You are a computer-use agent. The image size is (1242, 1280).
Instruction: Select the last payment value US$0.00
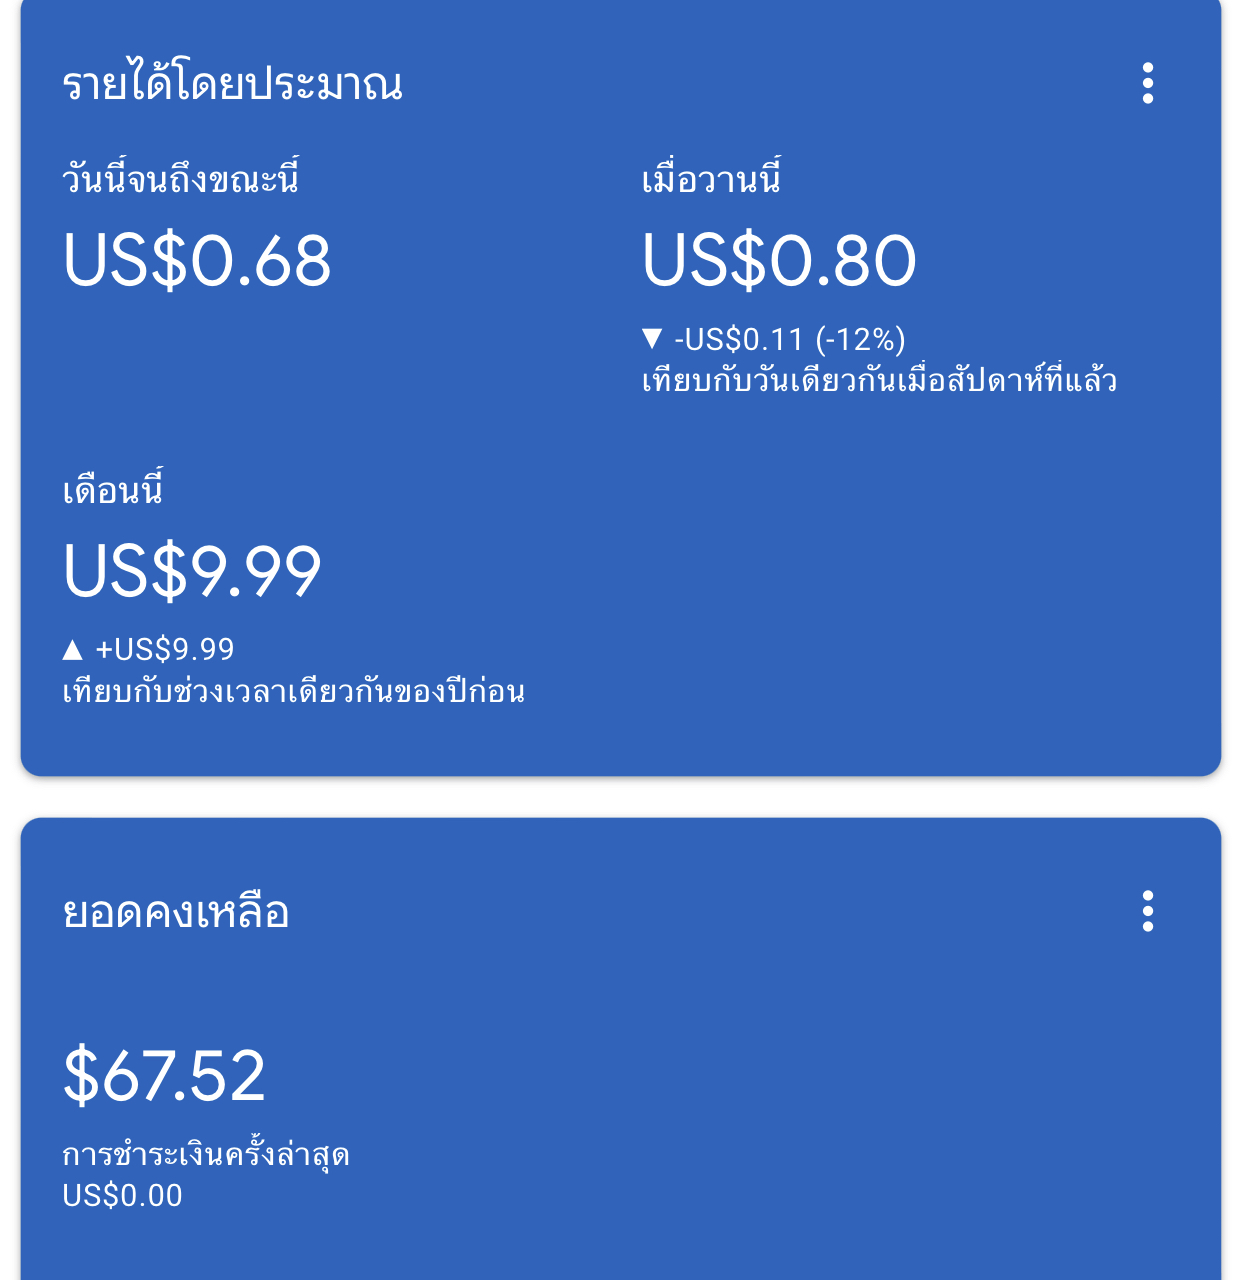[122, 1196]
